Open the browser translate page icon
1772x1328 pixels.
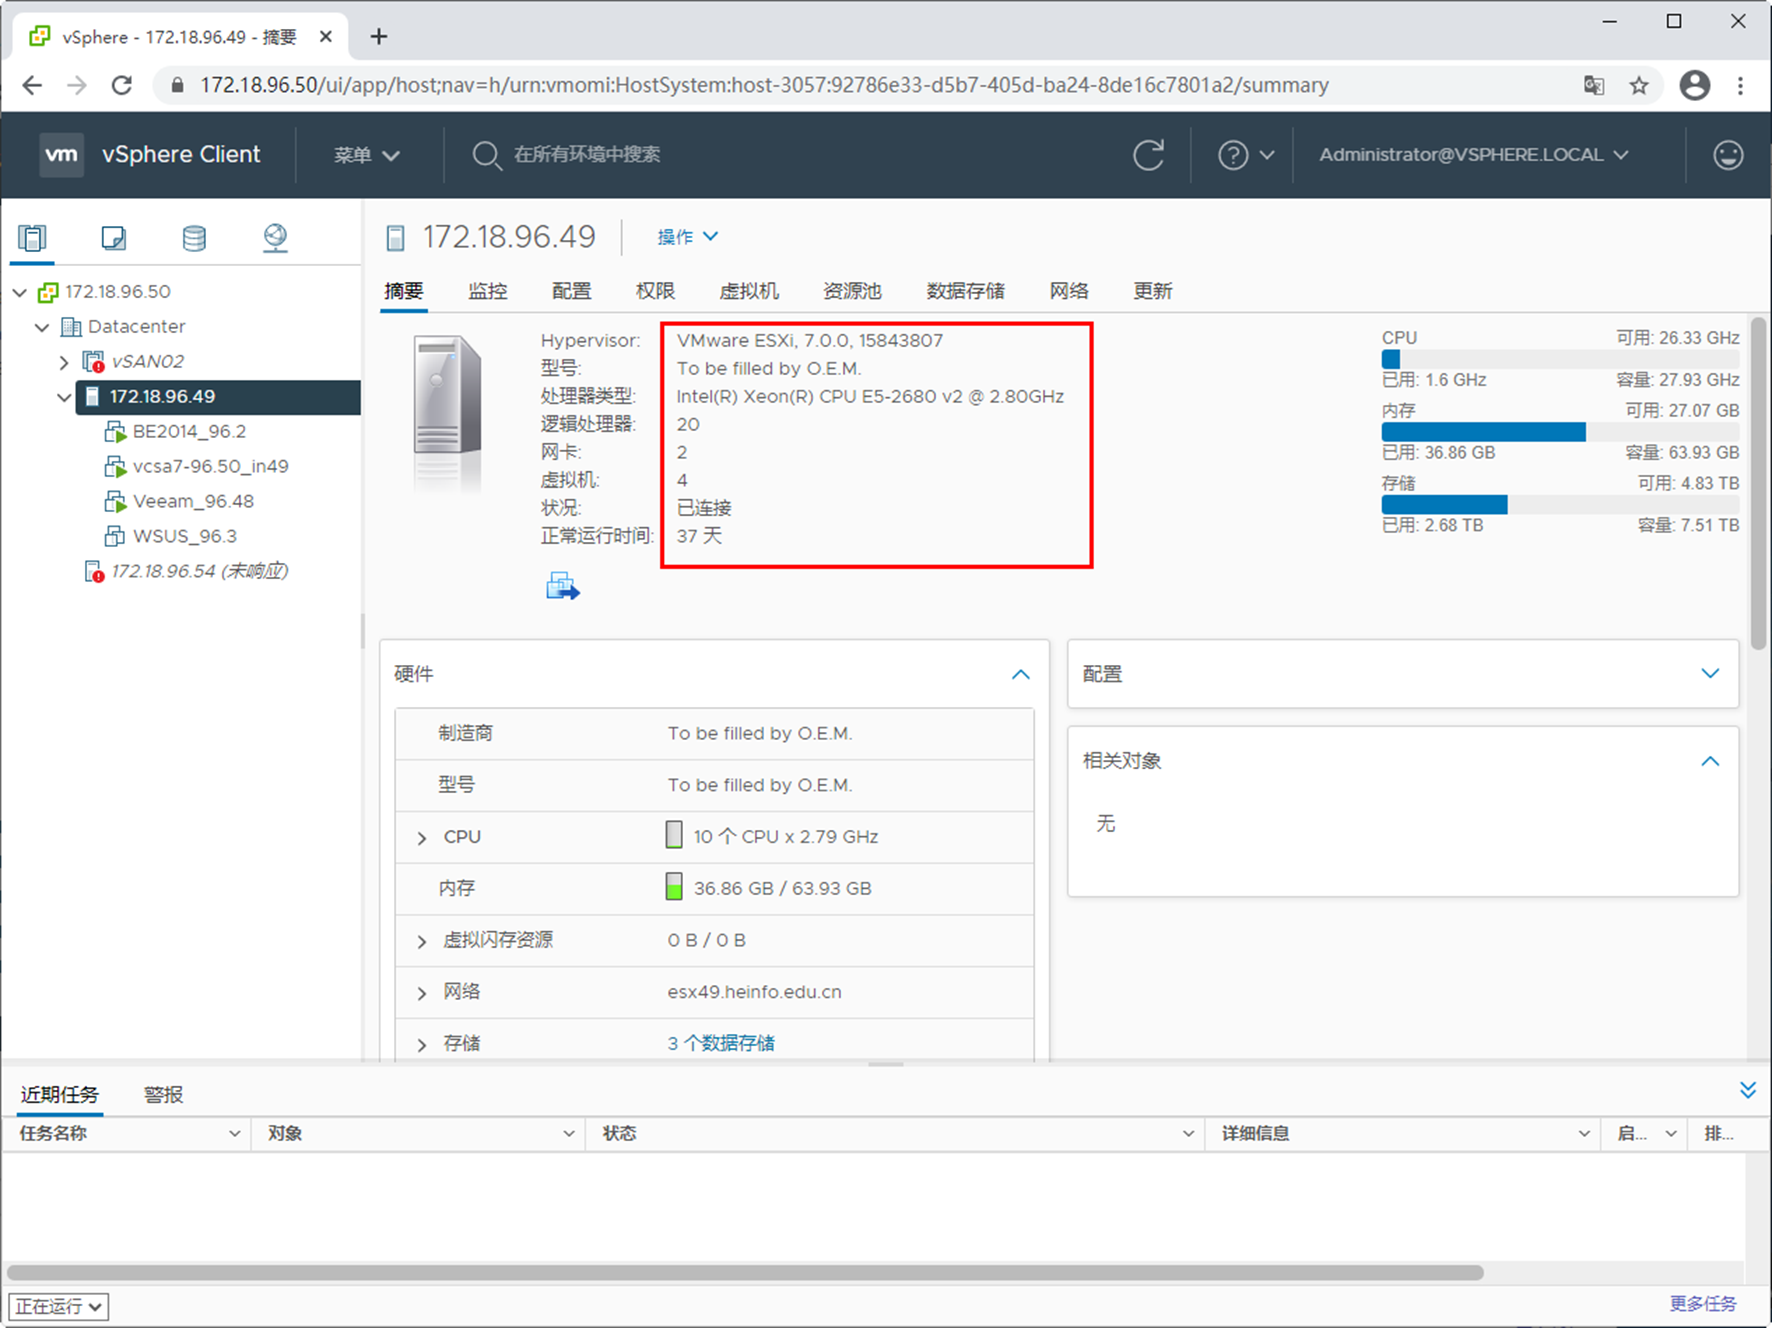[x=1594, y=85]
